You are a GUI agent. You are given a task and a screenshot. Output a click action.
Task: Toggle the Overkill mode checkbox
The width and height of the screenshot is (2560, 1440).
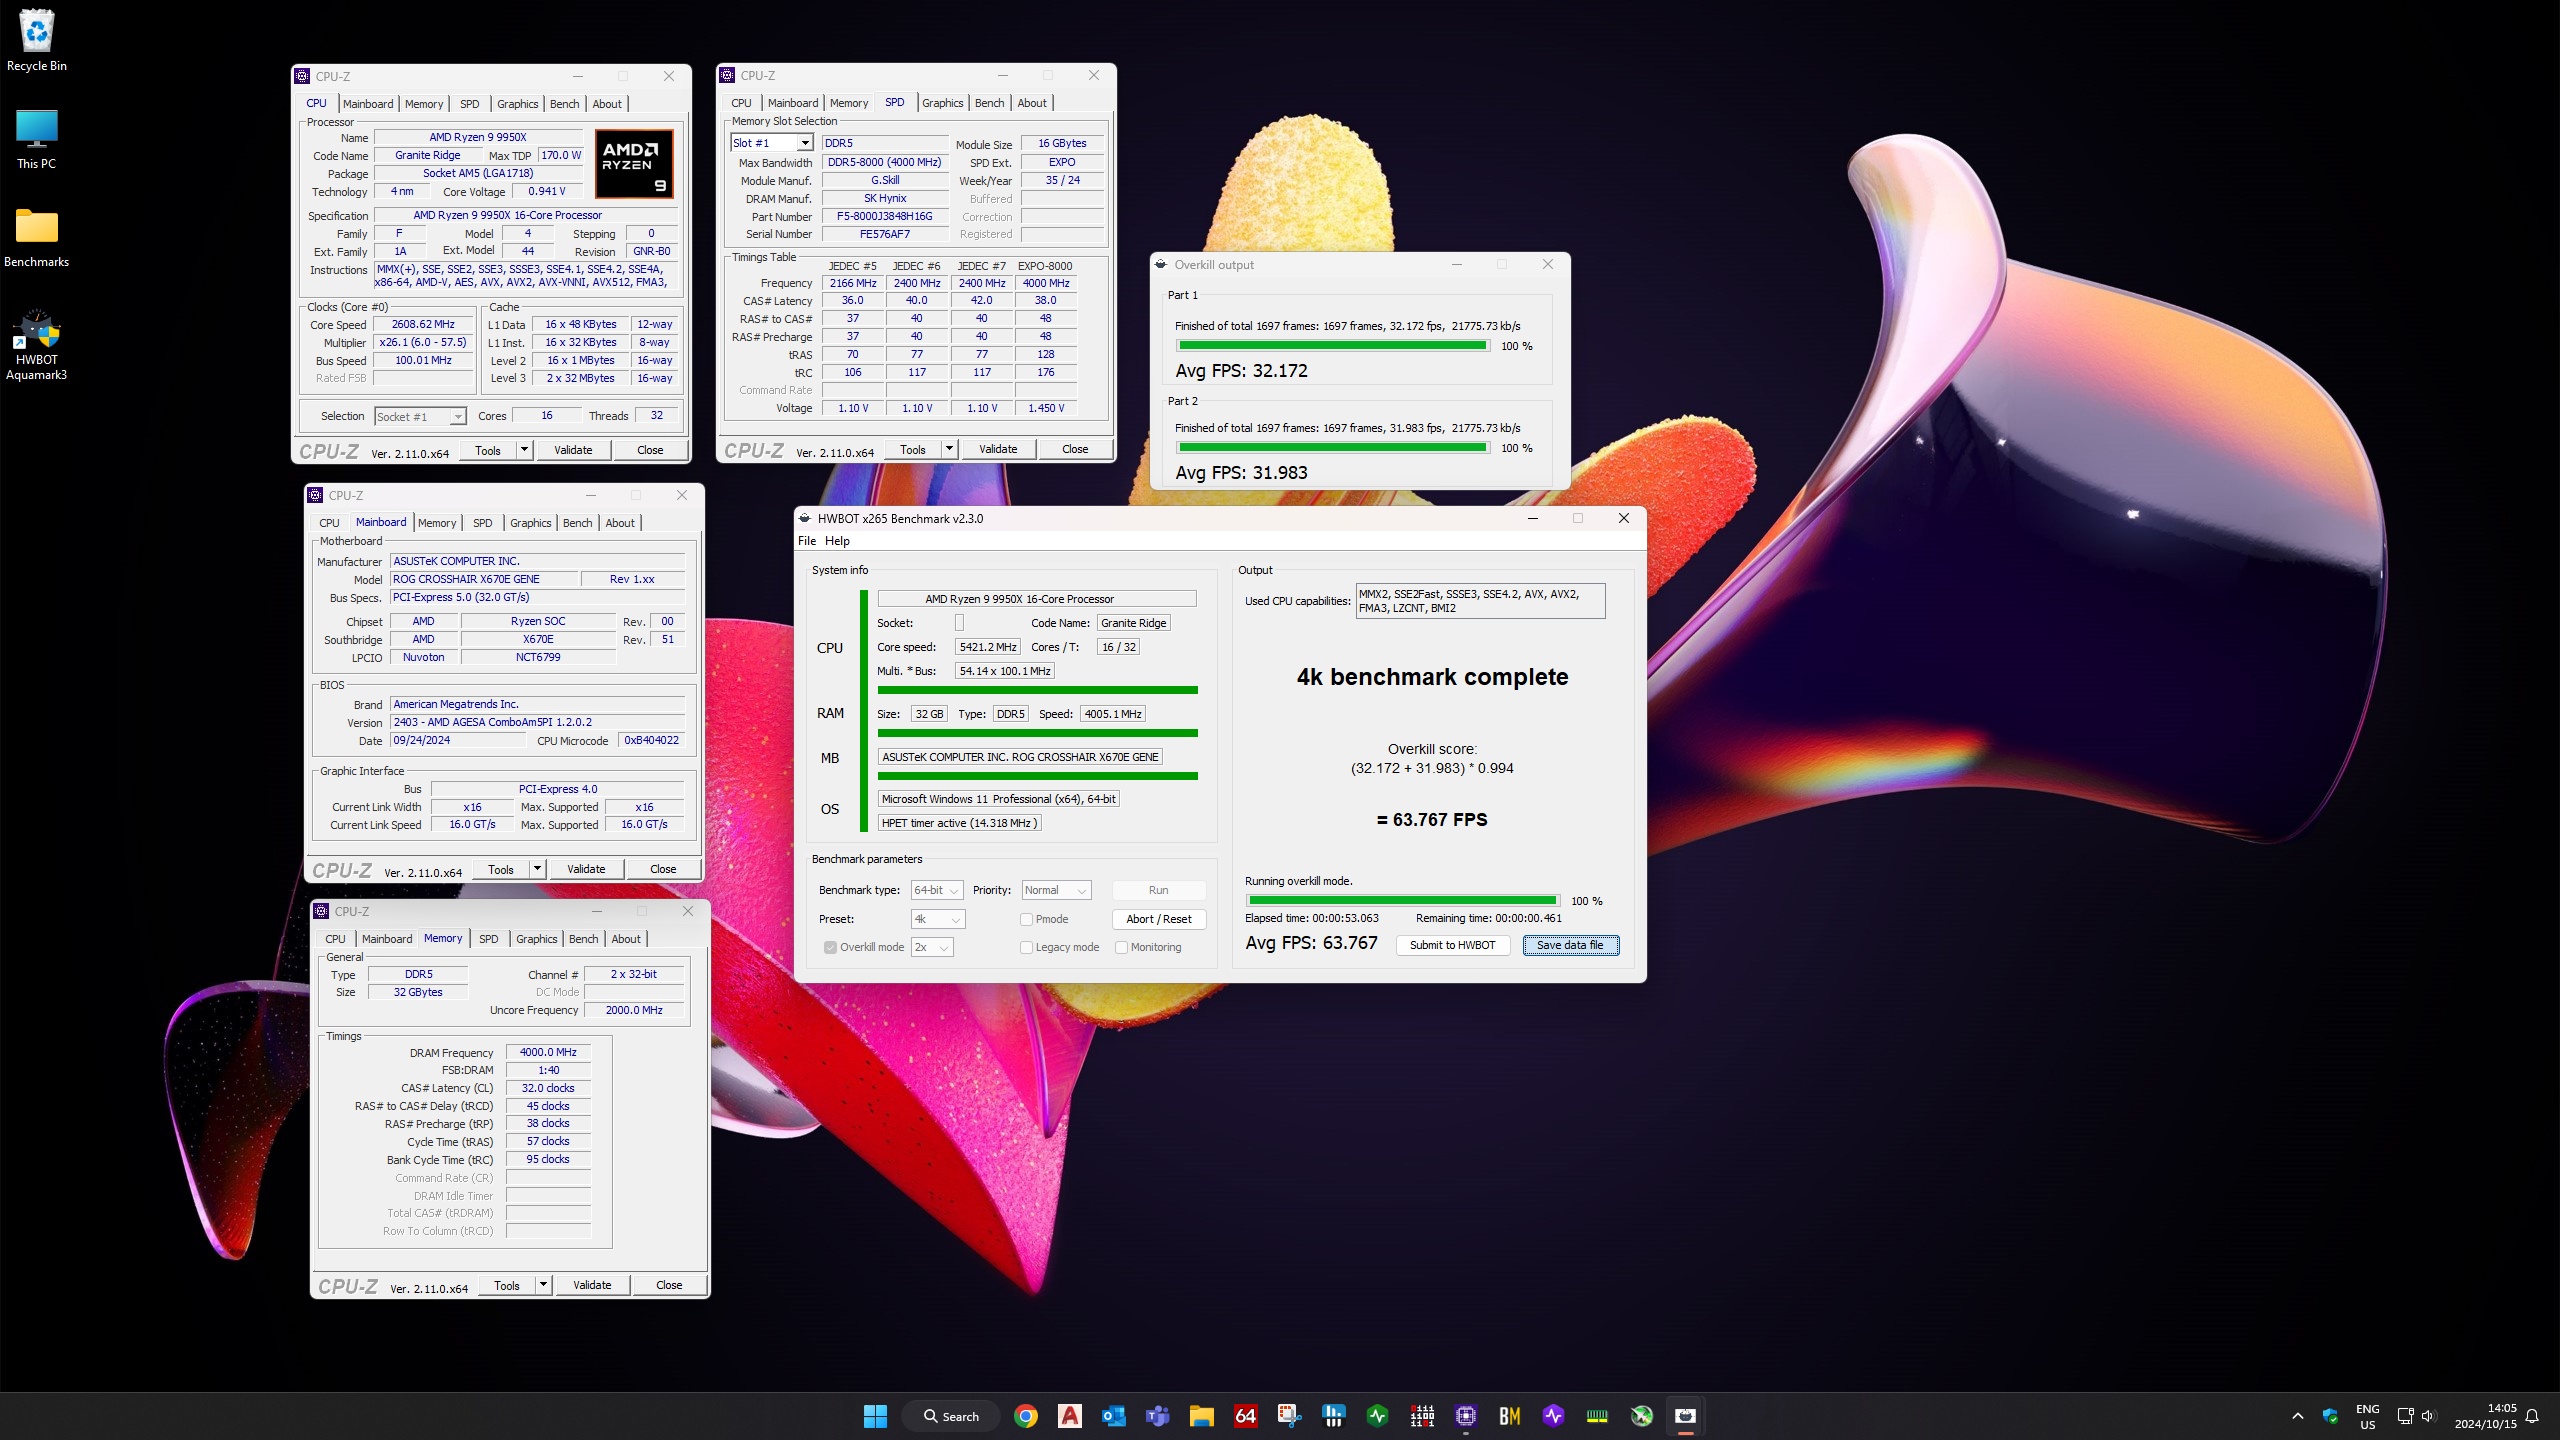[830, 947]
